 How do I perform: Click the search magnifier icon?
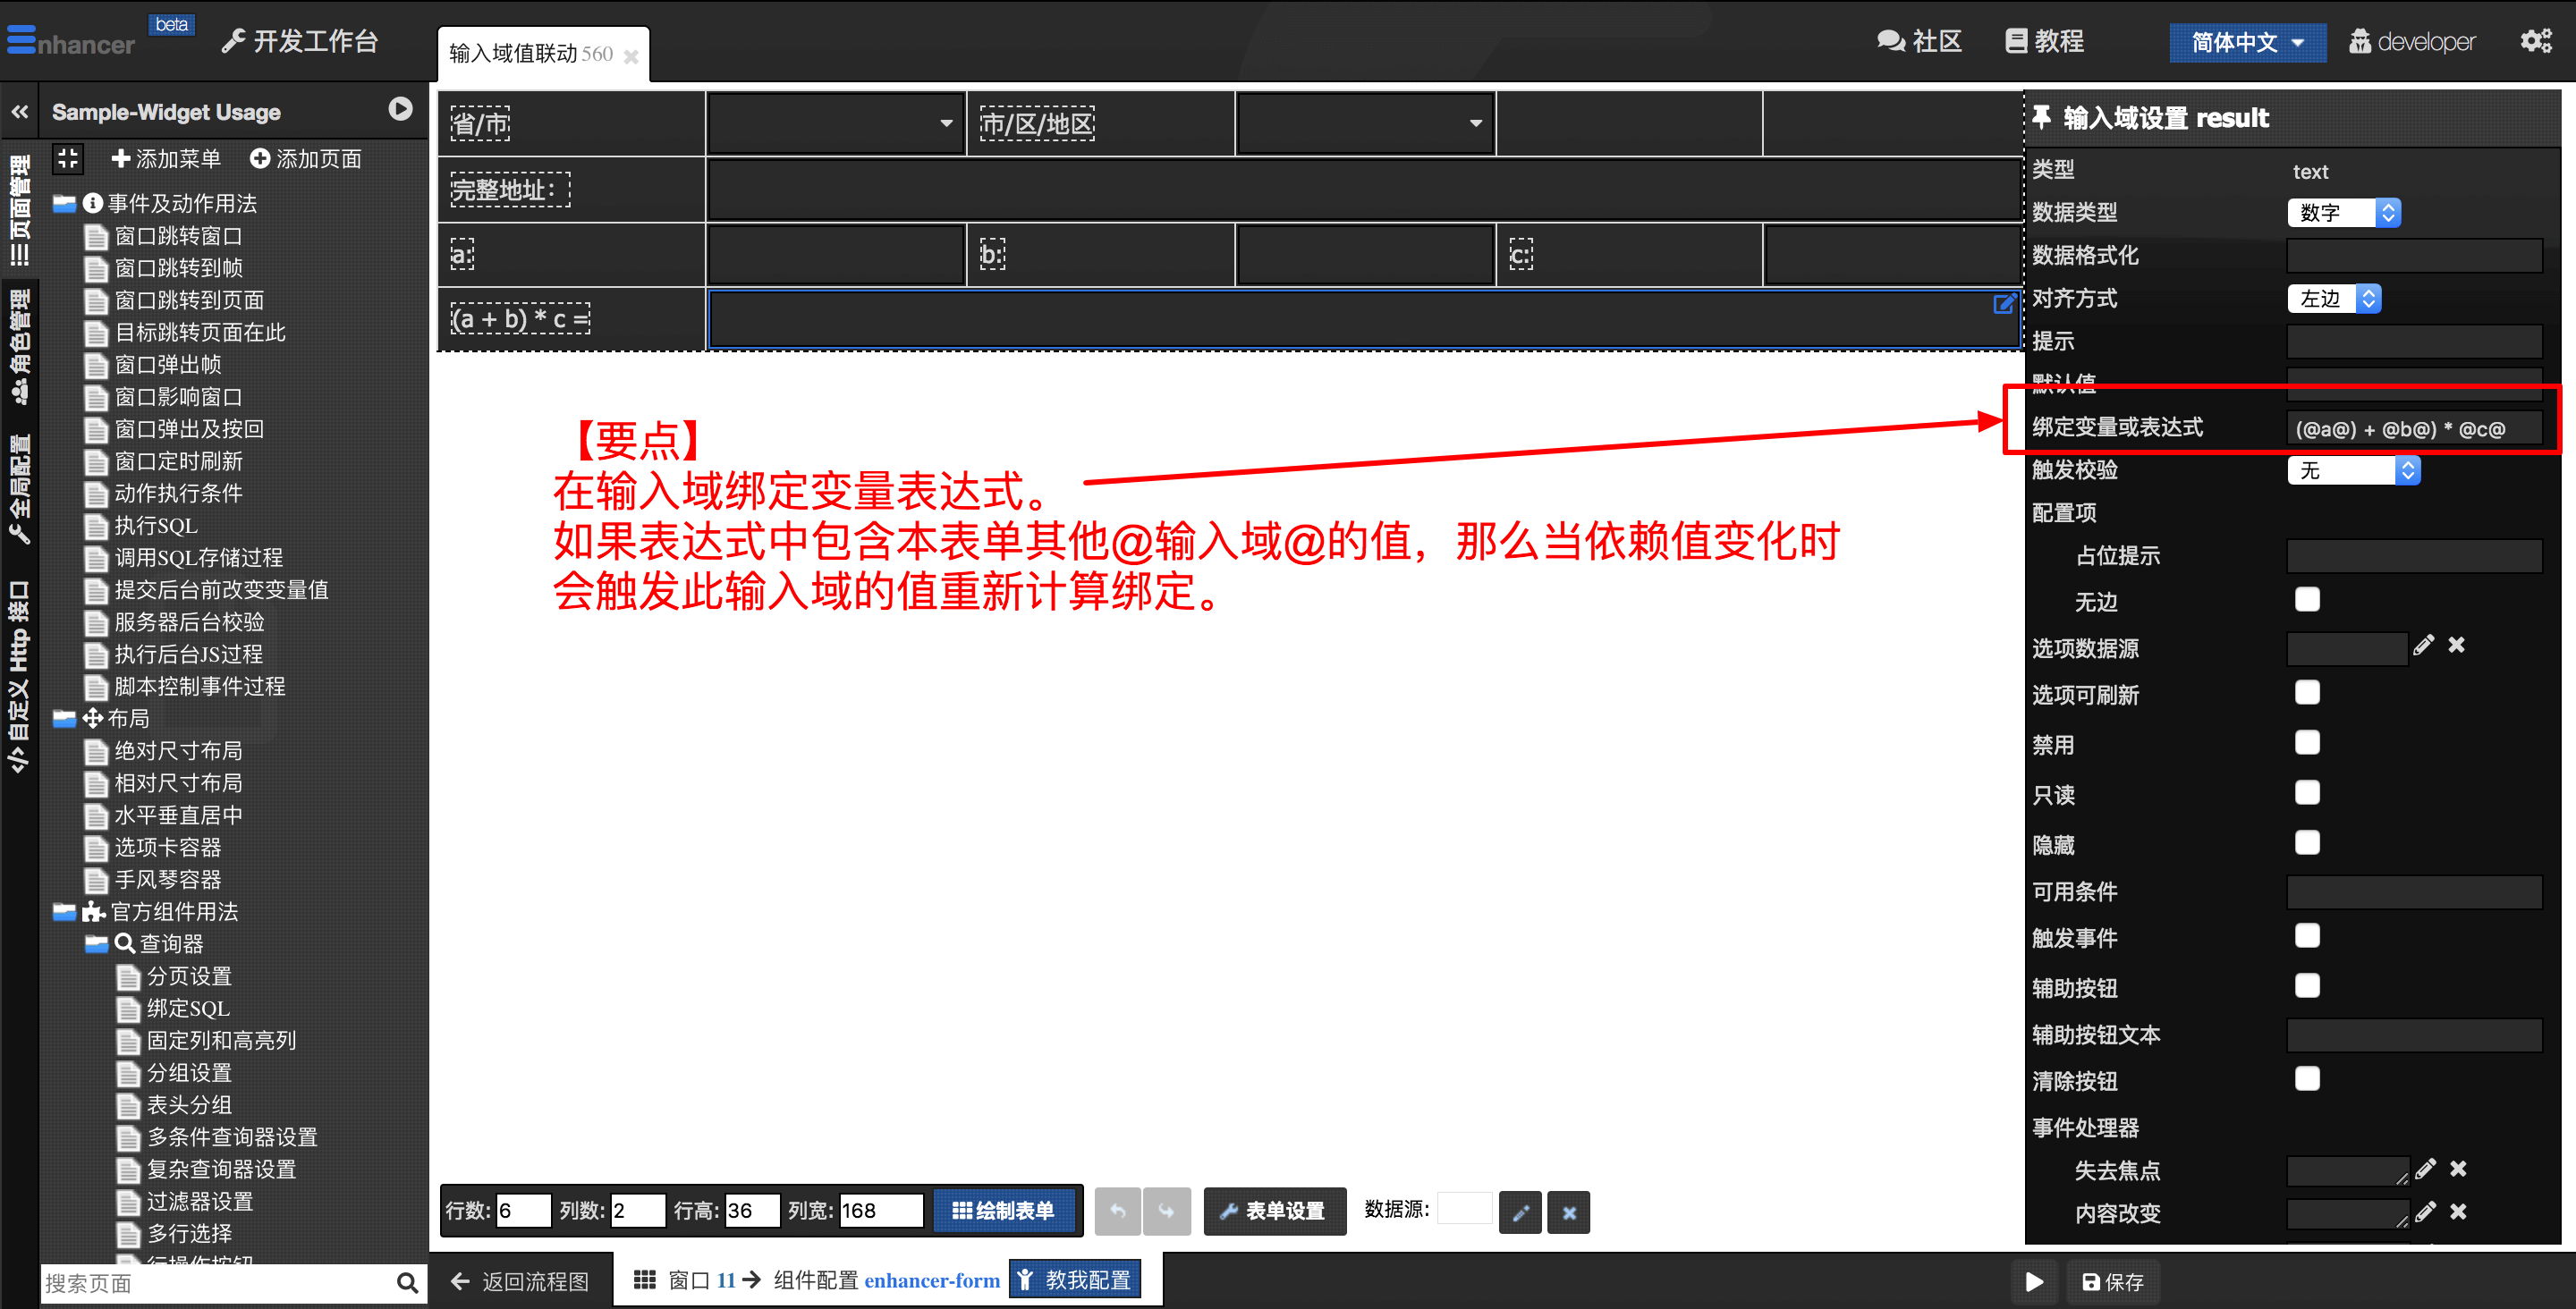407,1282
